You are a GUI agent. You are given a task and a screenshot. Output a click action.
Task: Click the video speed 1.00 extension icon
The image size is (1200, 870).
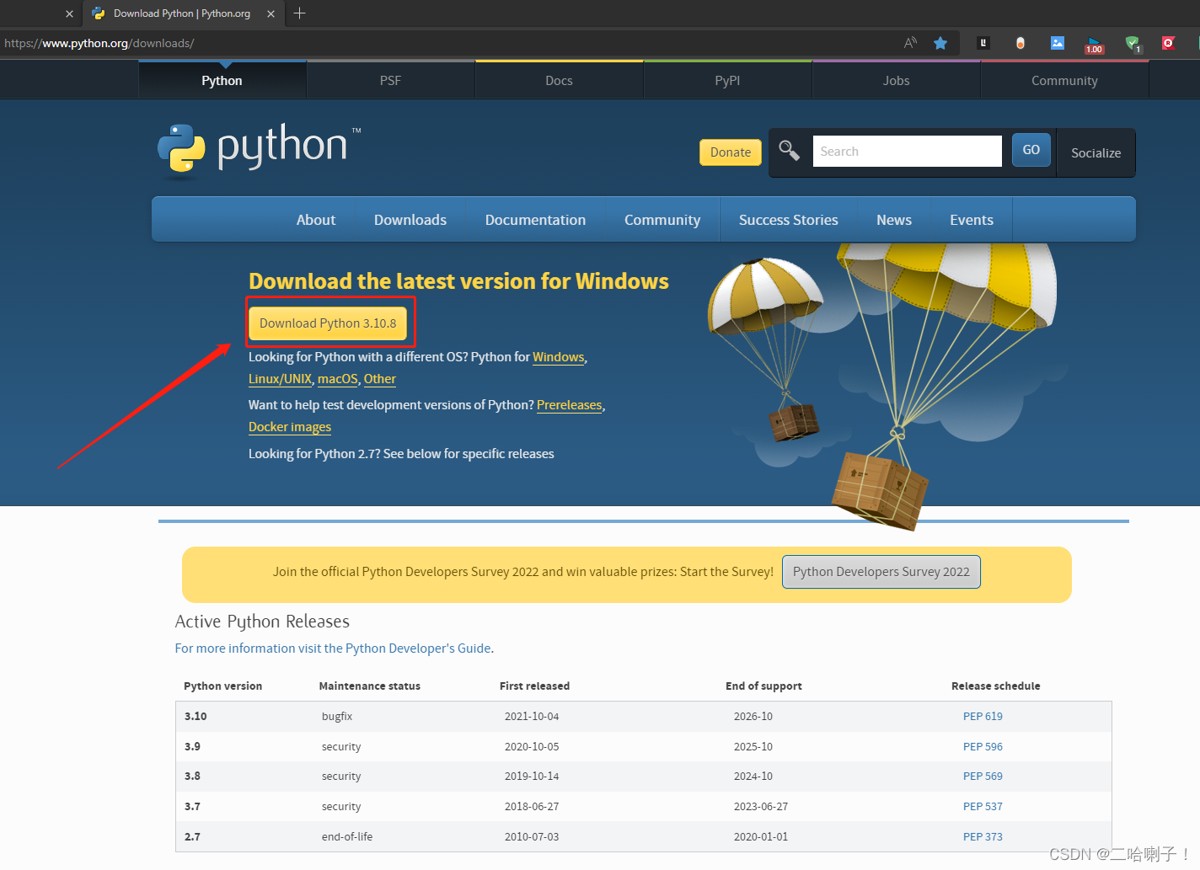click(x=1094, y=44)
